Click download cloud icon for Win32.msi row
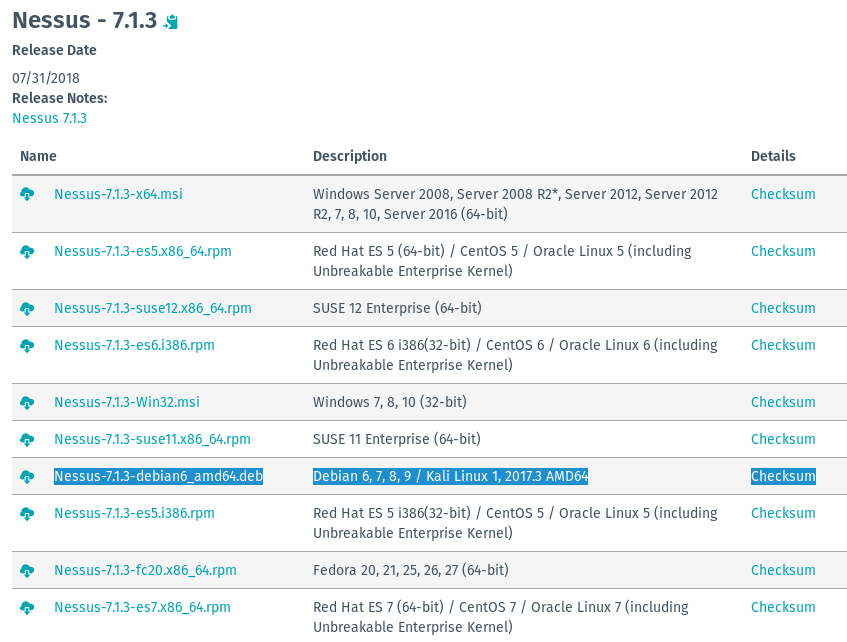The image size is (847, 642). pyautogui.click(x=27, y=402)
